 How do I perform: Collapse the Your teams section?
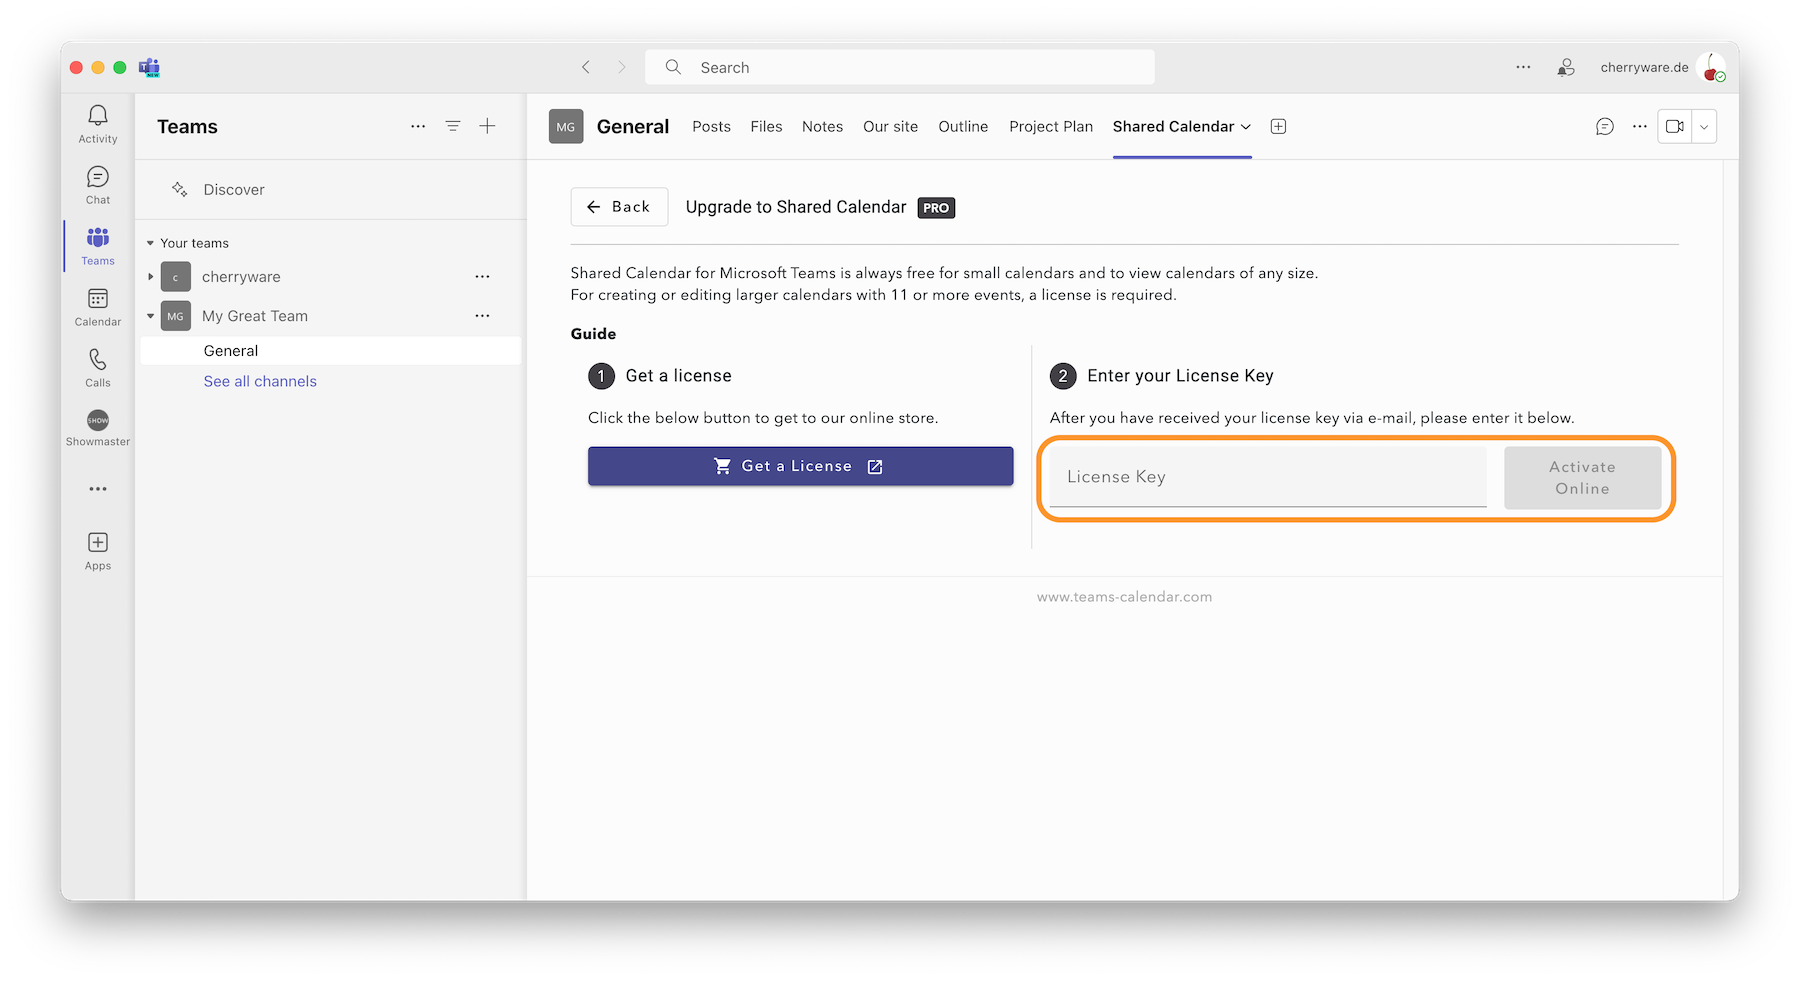tap(150, 243)
